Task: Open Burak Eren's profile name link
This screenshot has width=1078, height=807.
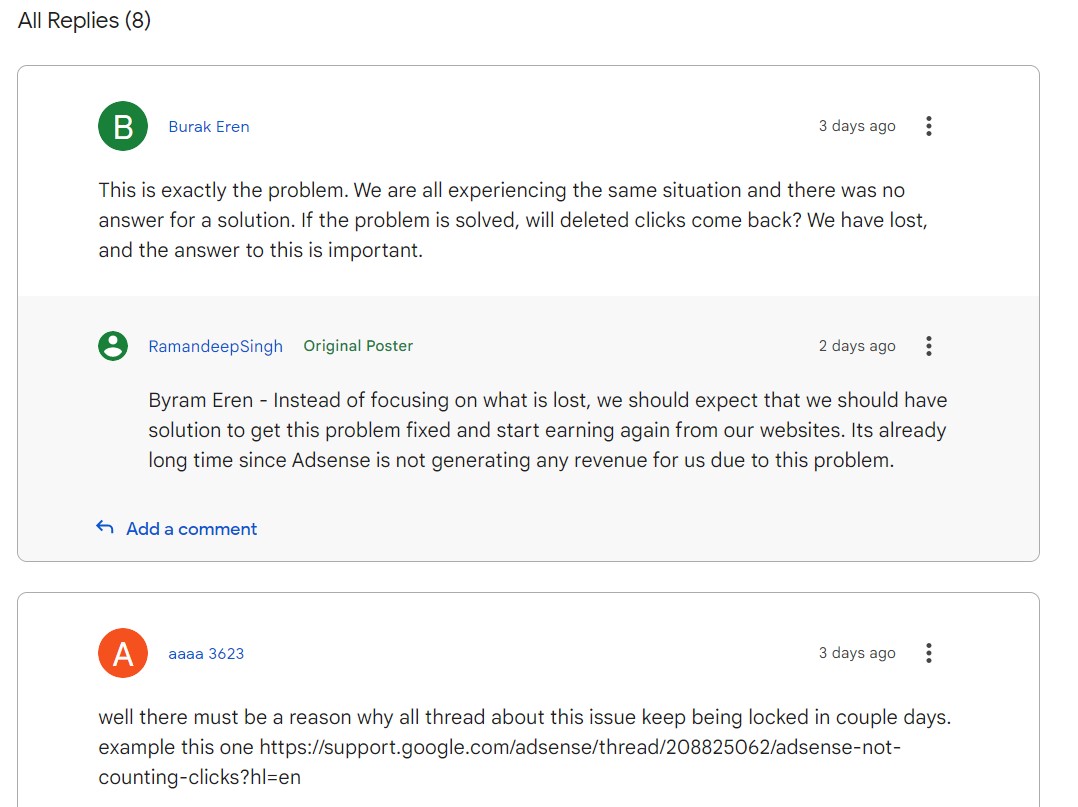Action: 209,126
